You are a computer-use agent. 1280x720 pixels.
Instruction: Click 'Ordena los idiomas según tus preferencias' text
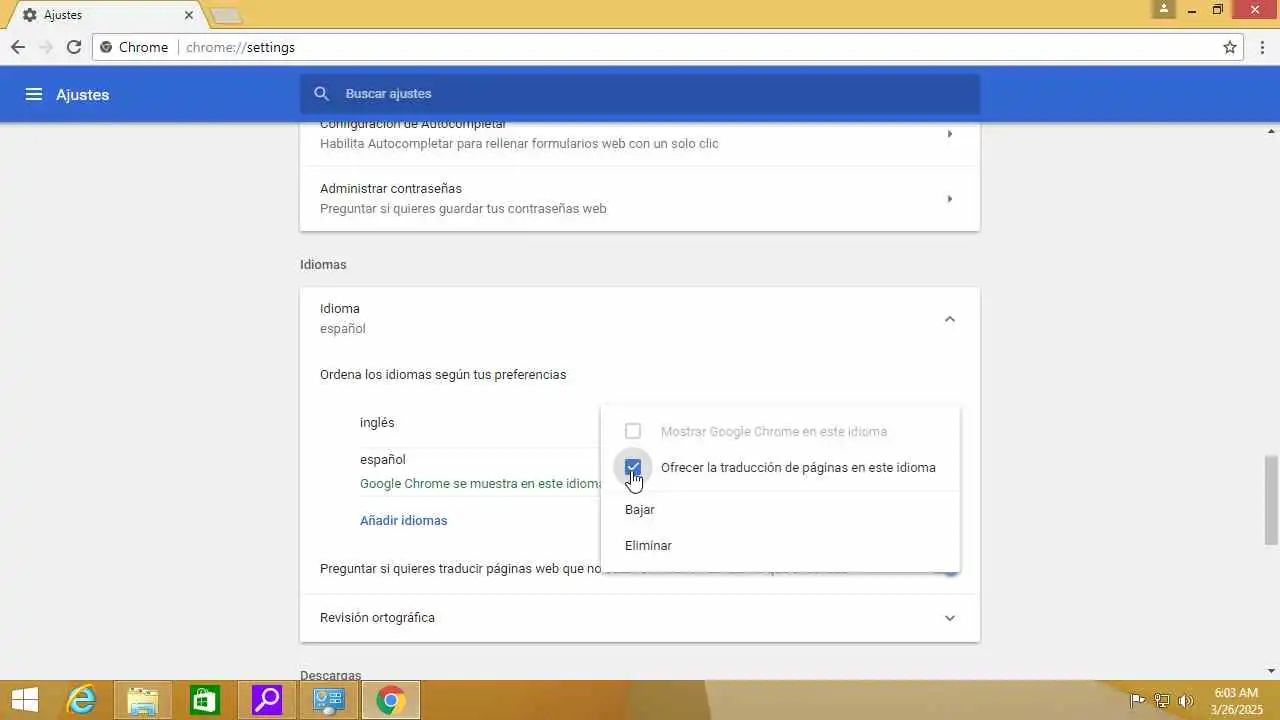[443, 375]
